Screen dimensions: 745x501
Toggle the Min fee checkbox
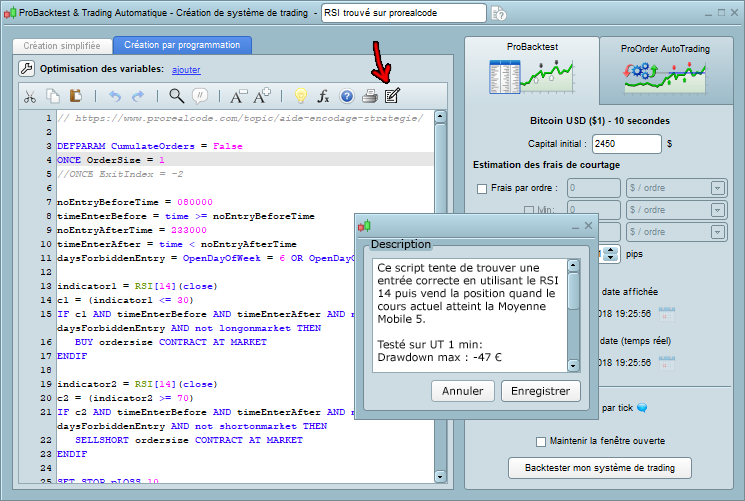click(530, 210)
